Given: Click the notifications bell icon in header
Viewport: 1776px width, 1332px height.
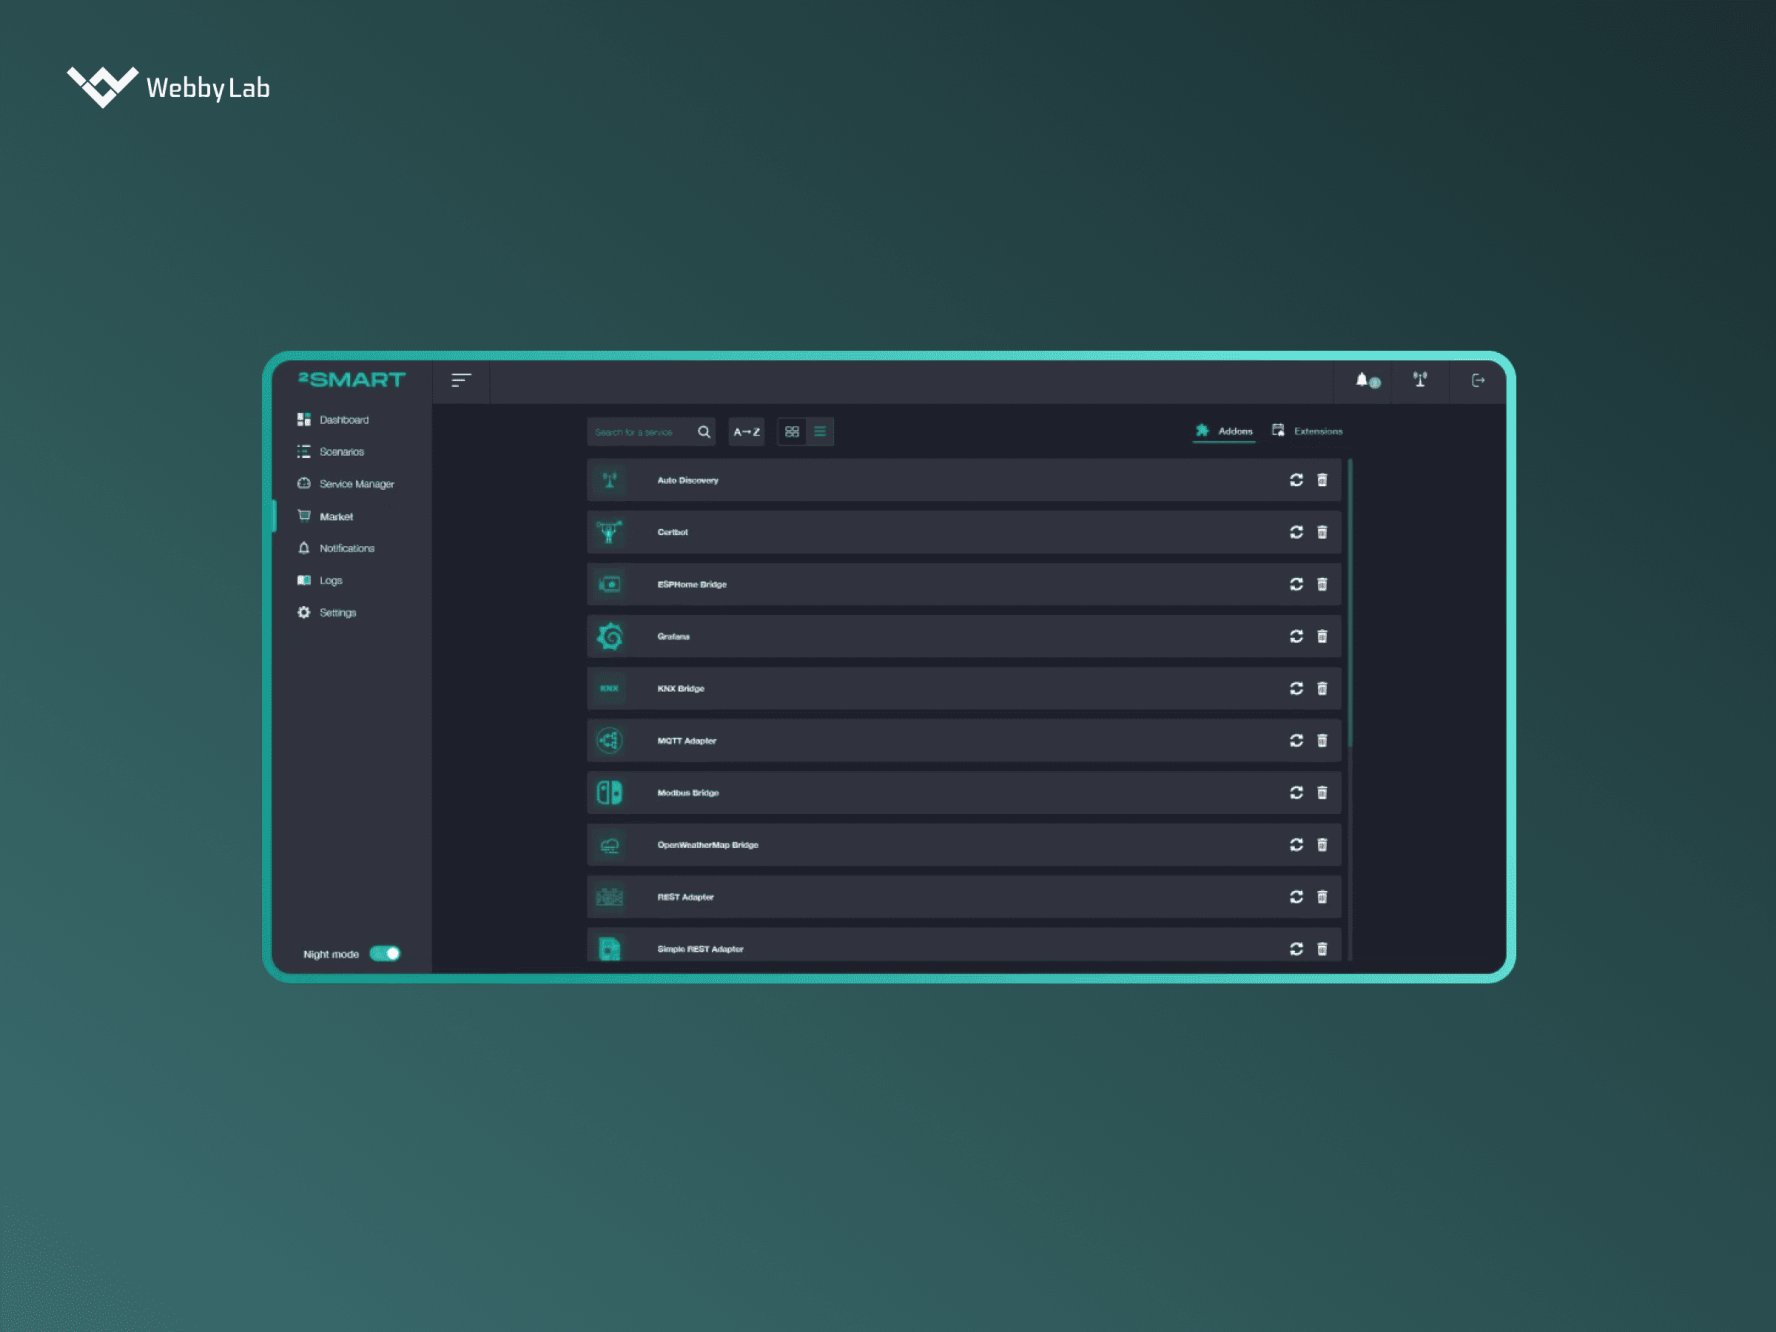Looking at the screenshot, I should click(x=1364, y=380).
